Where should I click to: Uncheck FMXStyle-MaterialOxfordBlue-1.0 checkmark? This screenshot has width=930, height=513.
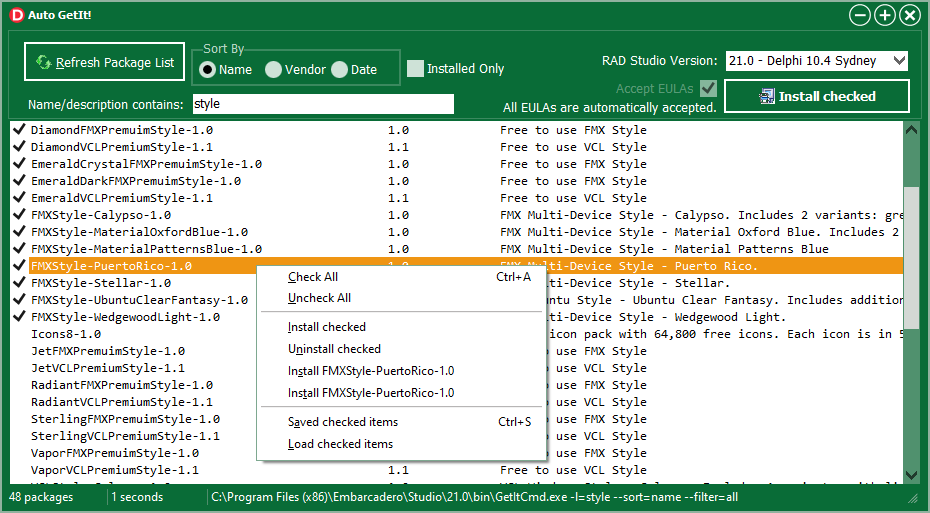pyautogui.click(x=19, y=231)
